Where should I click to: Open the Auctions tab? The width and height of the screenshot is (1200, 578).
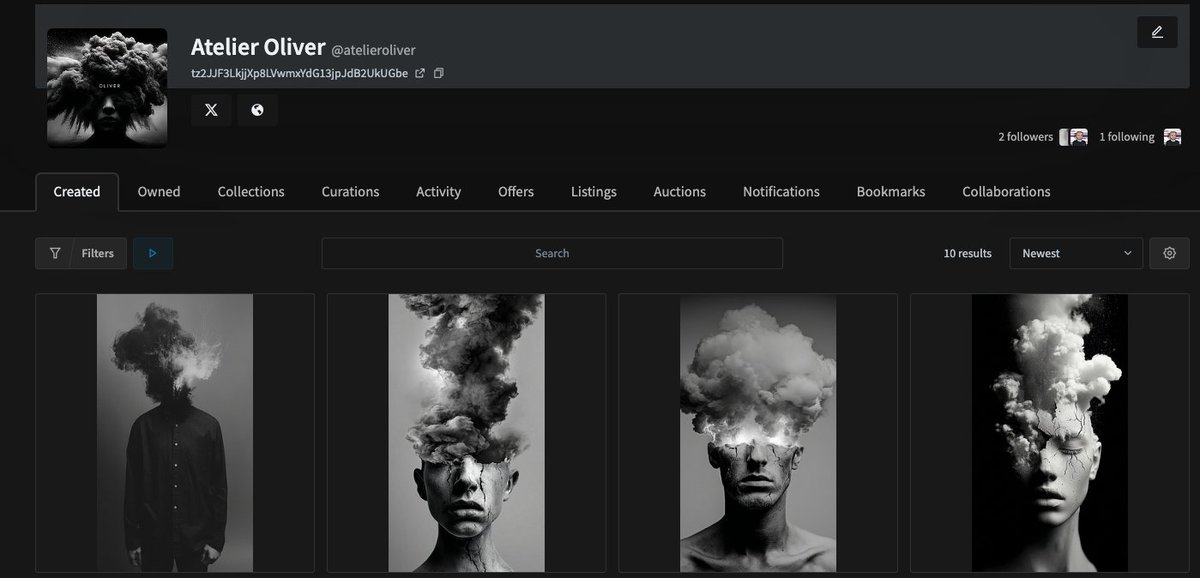pos(679,191)
